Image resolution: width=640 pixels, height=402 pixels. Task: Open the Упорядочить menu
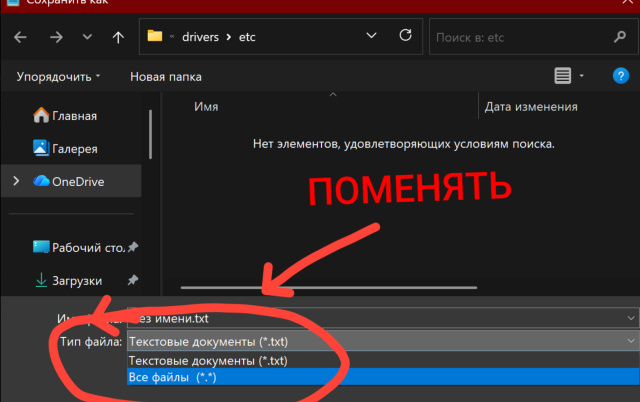[x=58, y=77]
